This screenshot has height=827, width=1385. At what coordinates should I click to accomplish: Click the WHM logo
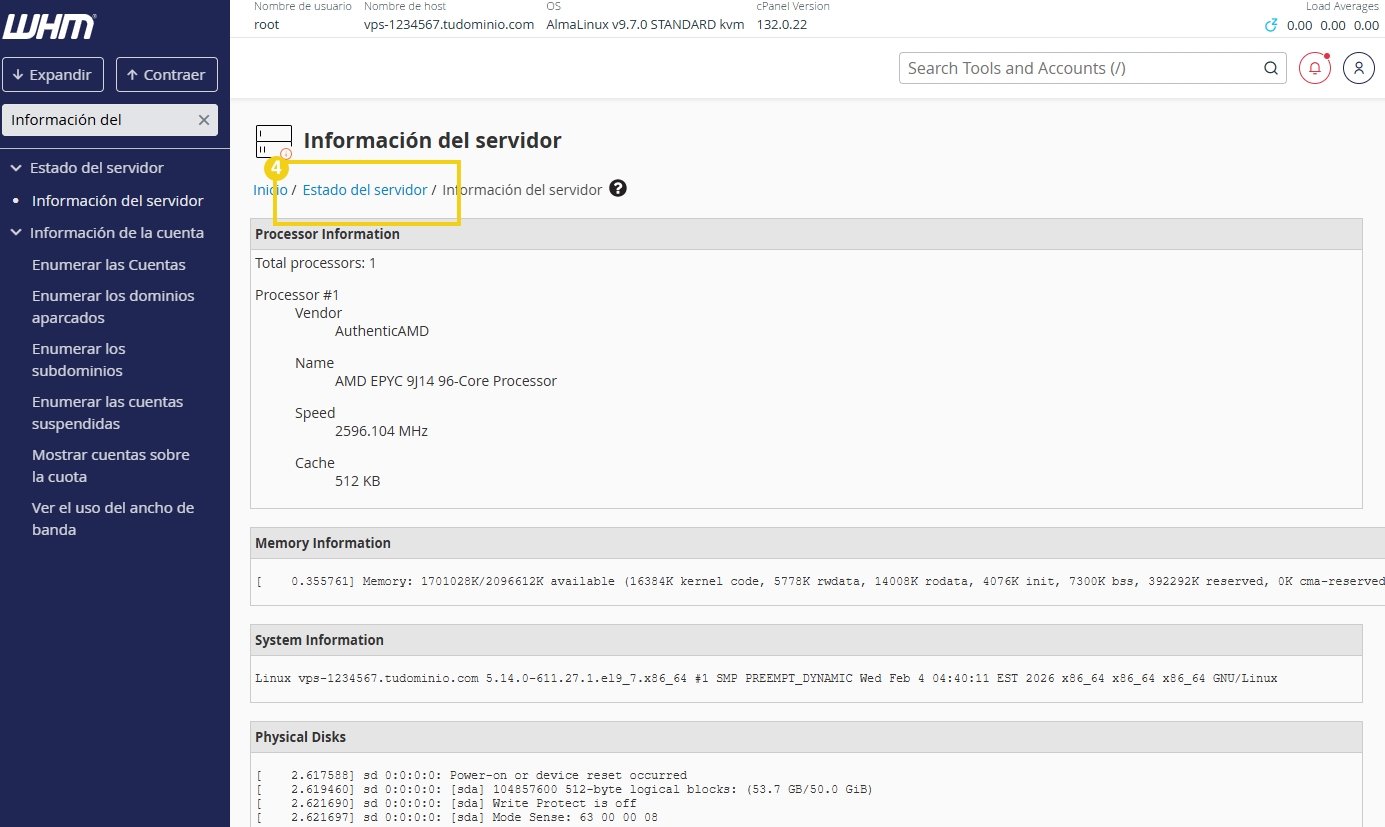tap(49, 27)
